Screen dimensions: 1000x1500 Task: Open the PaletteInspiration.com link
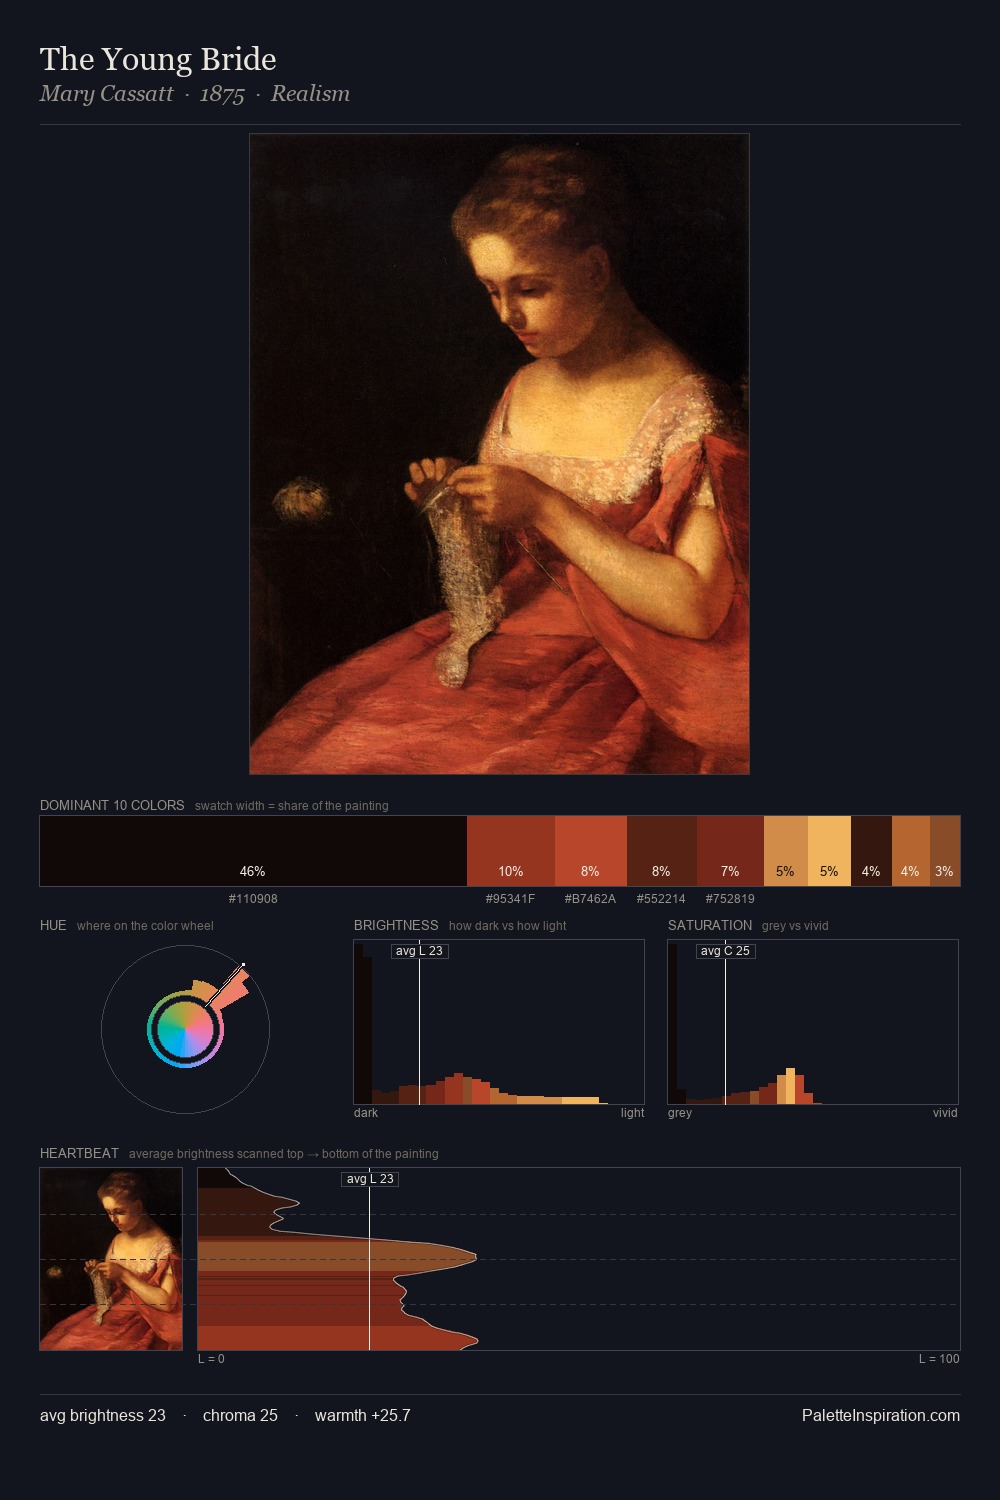tap(881, 1415)
